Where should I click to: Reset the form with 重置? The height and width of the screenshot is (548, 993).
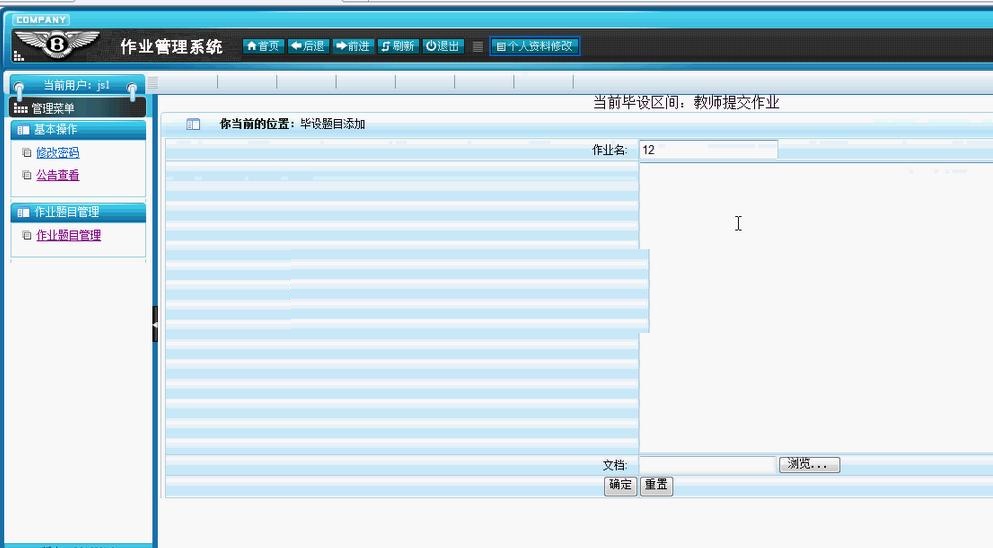pyautogui.click(x=656, y=485)
